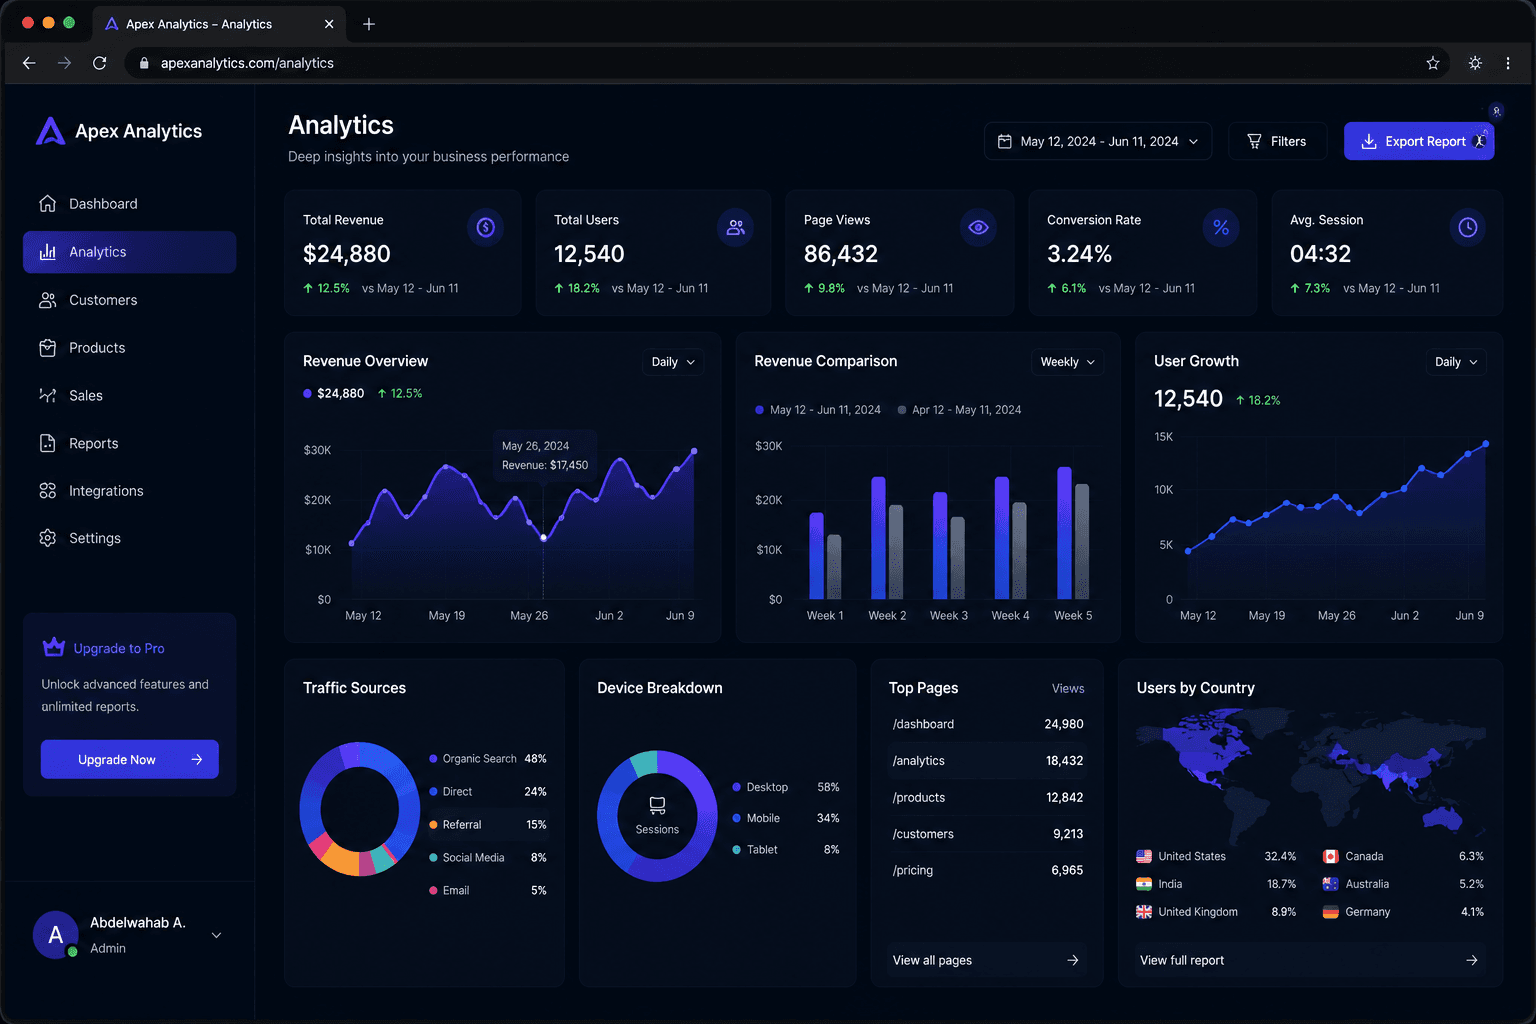Viewport: 1536px width, 1024px height.
Task: Click the Total Users people icon
Action: [735, 227]
